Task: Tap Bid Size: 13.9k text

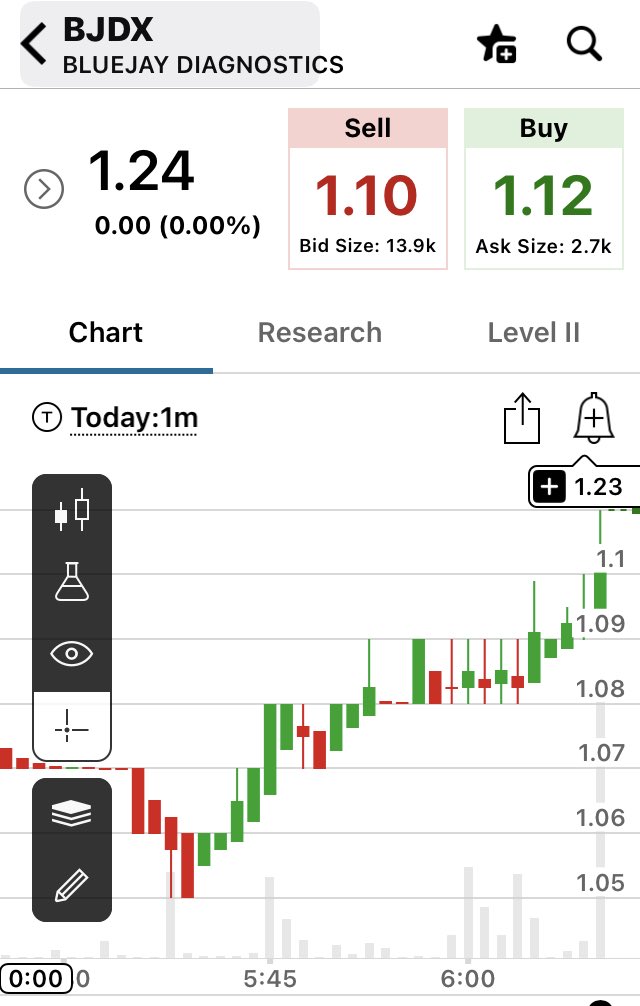Action: 367,246
